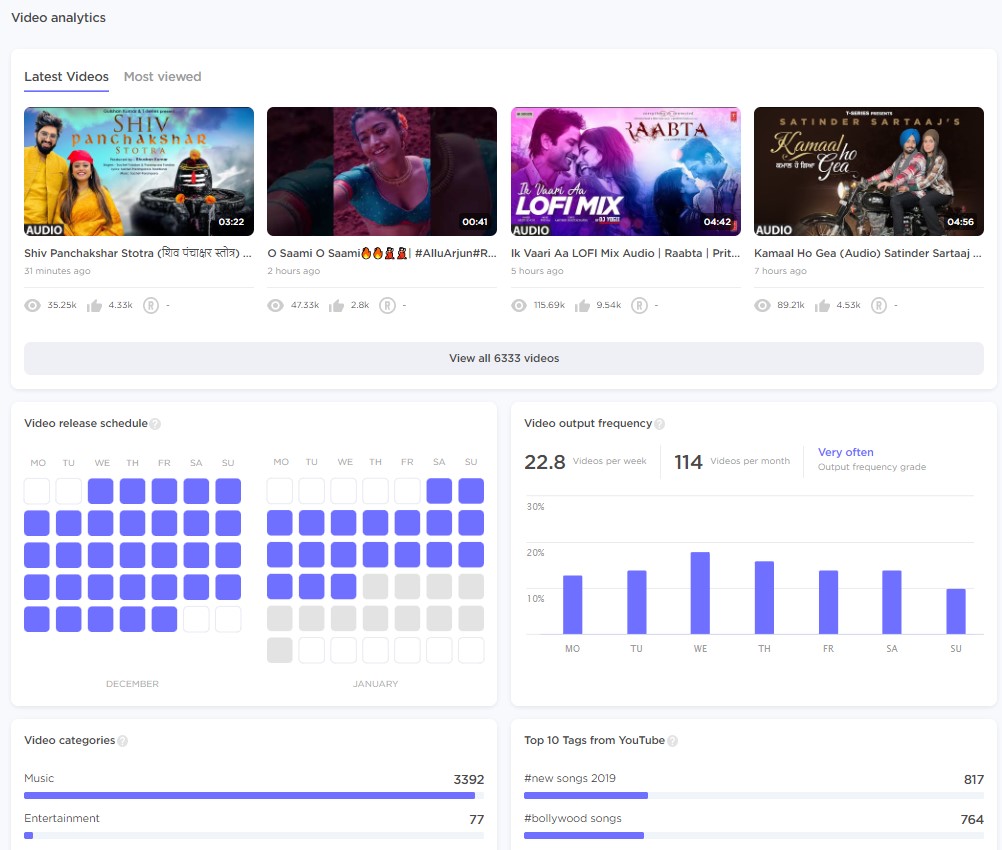Select the Latest Videos tab

pyautogui.click(x=66, y=77)
